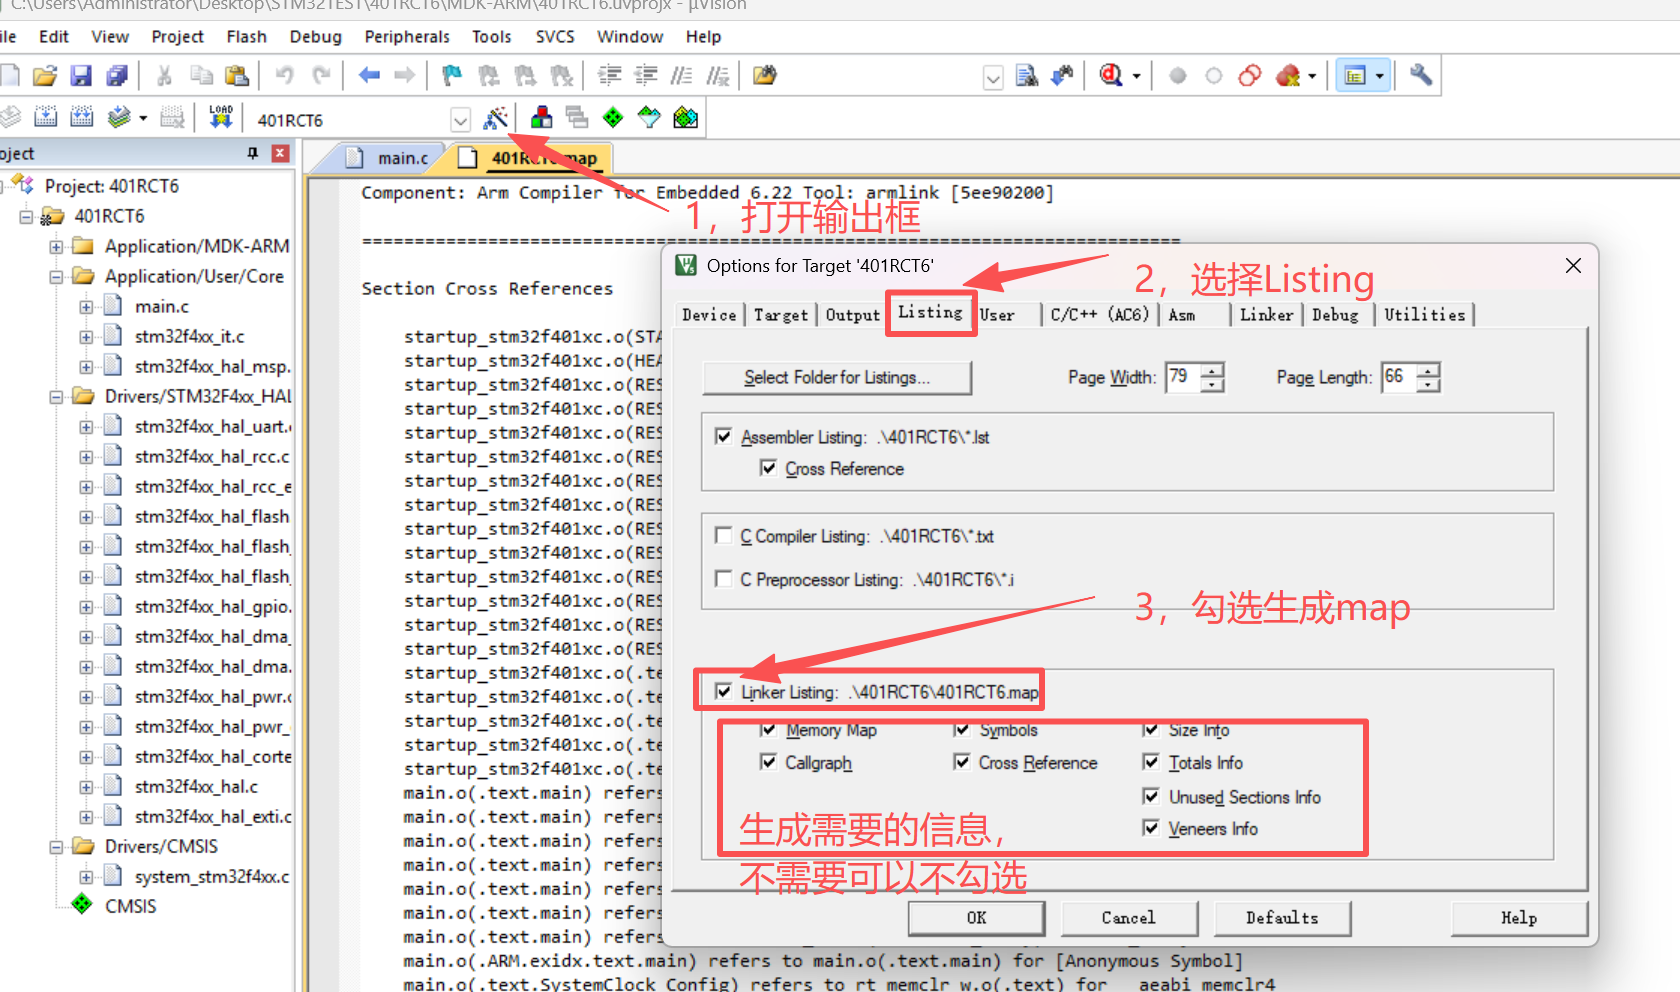
Task: Switch to the C/C++ (AC6) tab
Action: 1099,315
